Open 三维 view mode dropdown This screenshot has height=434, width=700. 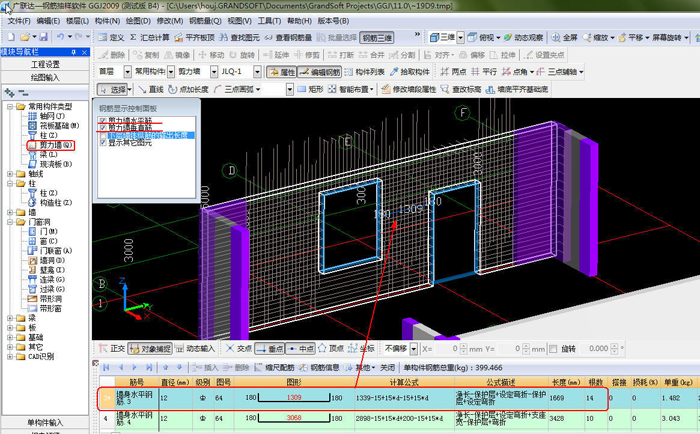click(x=460, y=38)
